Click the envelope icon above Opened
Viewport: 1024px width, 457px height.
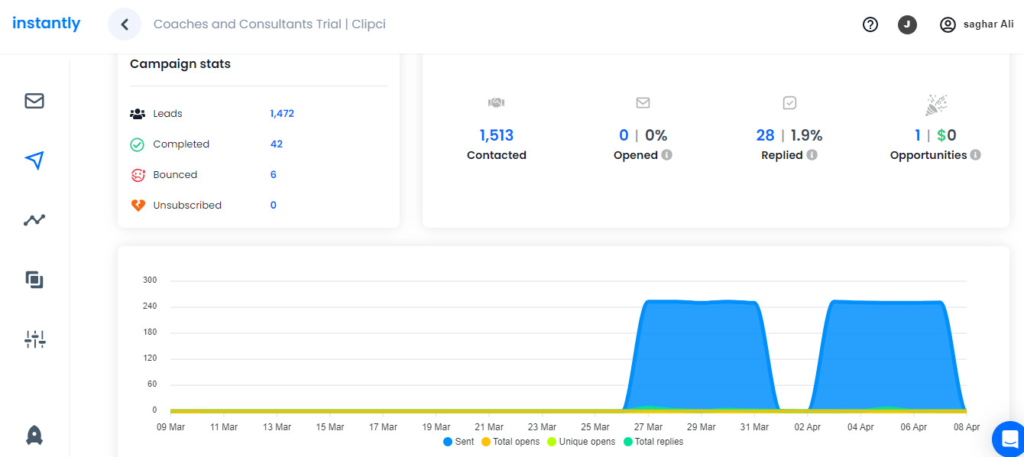point(643,102)
